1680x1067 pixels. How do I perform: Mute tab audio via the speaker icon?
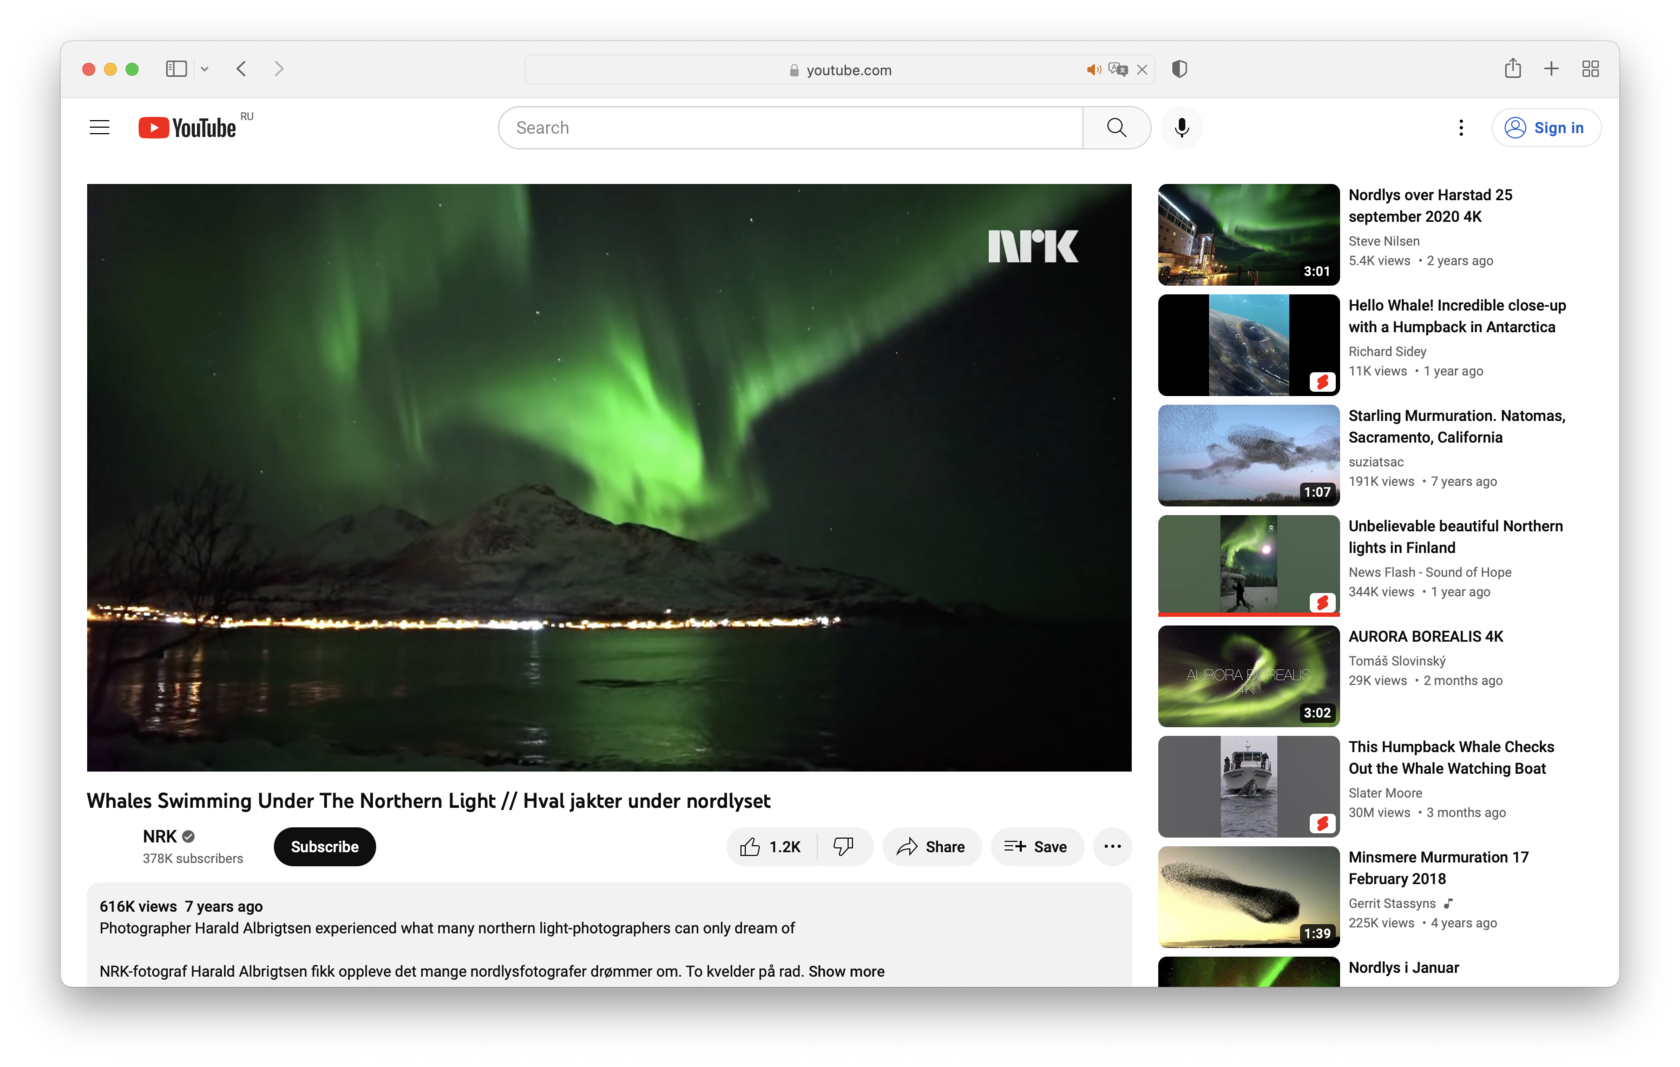(x=1093, y=69)
